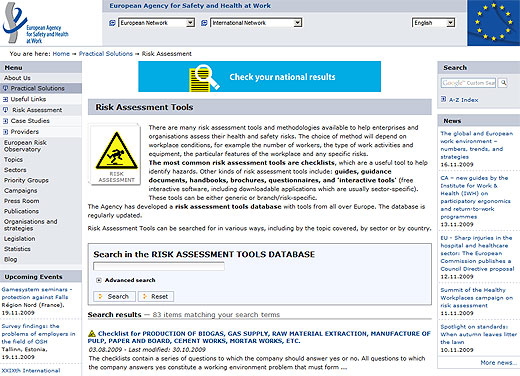Click the Providers menu icon
The image size is (520, 376).
coord(5,132)
